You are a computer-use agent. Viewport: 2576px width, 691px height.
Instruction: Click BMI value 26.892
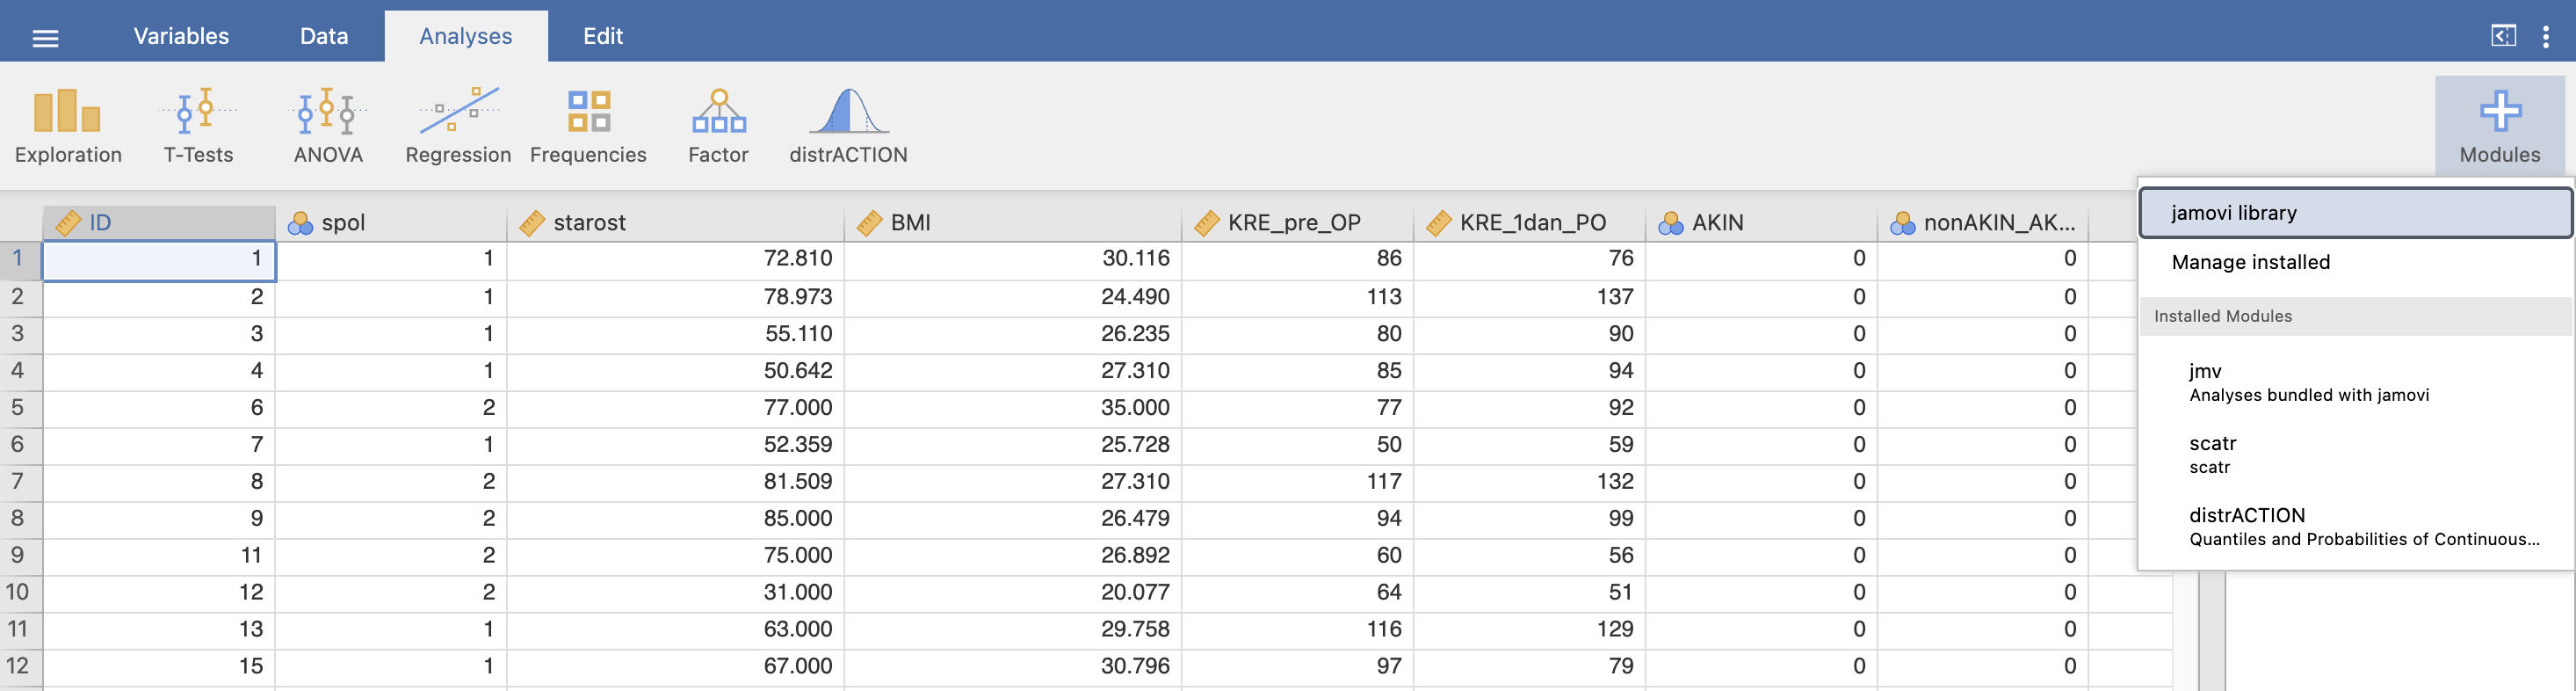1013,556
